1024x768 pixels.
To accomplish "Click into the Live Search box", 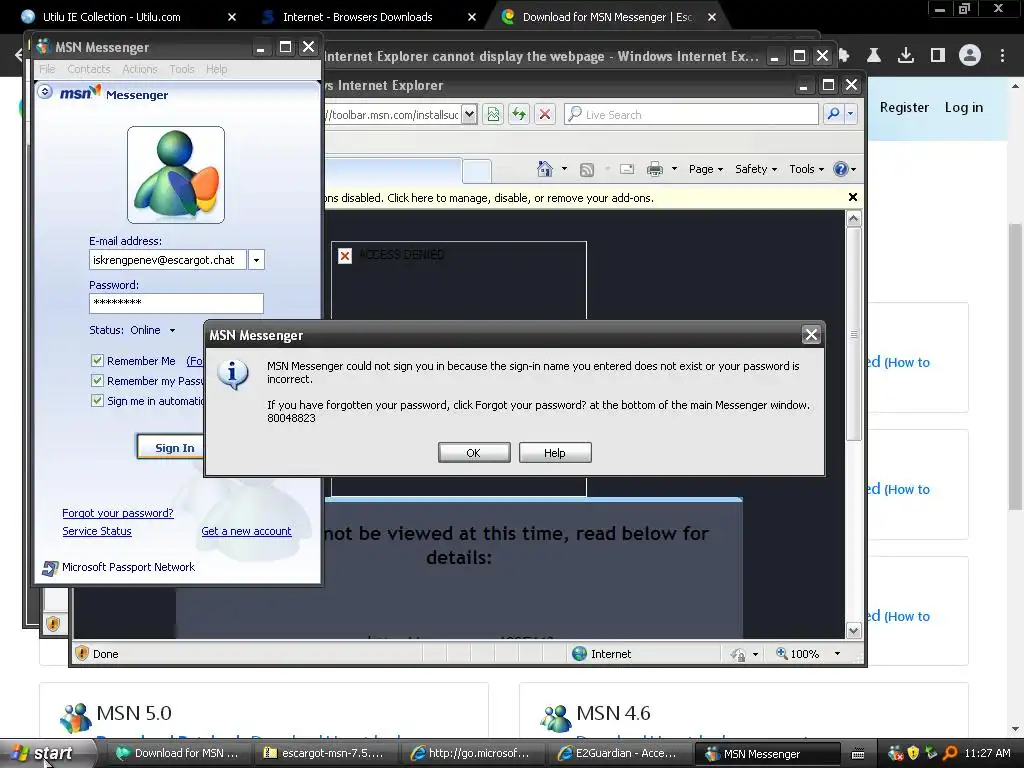I will point(691,114).
